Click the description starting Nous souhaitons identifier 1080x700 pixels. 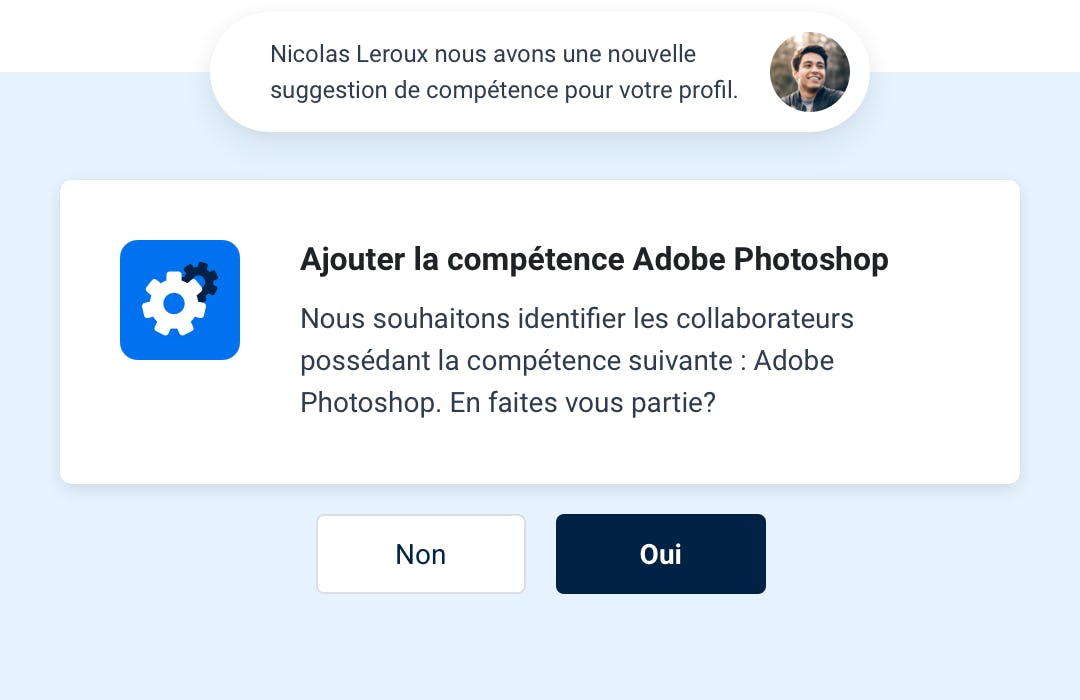577,360
